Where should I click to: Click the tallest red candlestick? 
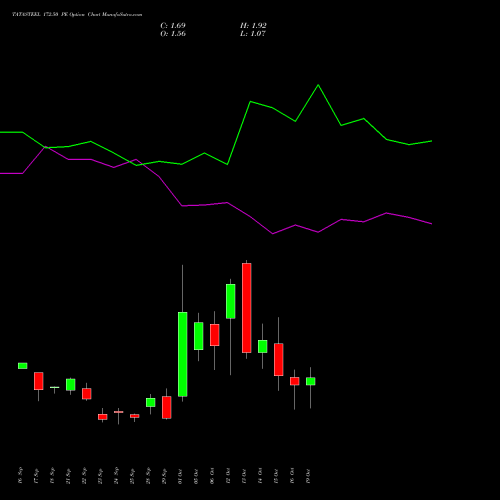click(247, 308)
